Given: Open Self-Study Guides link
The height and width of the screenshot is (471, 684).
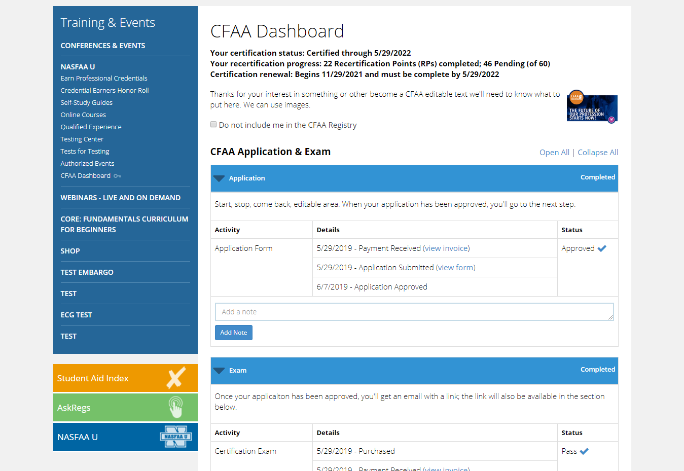Looking at the screenshot, I should coord(86,102).
